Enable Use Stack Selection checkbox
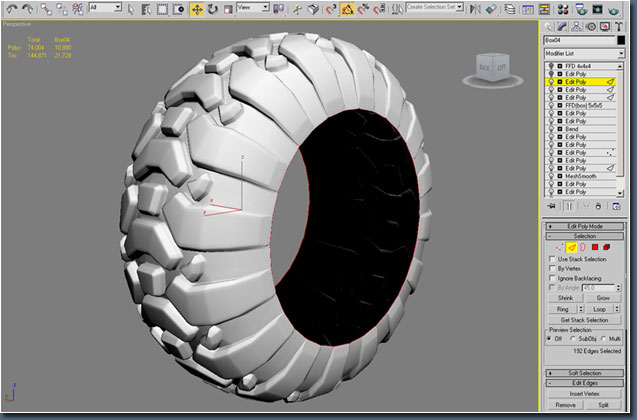 (552, 259)
